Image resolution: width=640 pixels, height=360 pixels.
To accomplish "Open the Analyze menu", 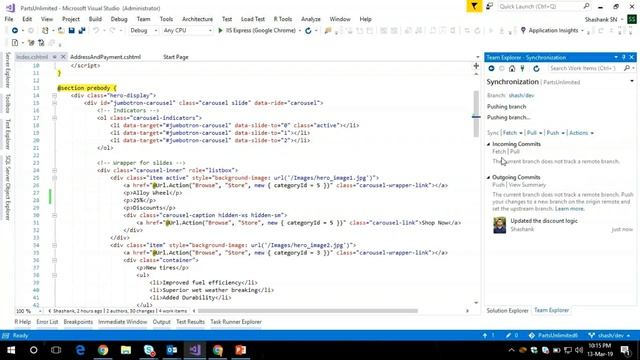I will click(x=311, y=19).
